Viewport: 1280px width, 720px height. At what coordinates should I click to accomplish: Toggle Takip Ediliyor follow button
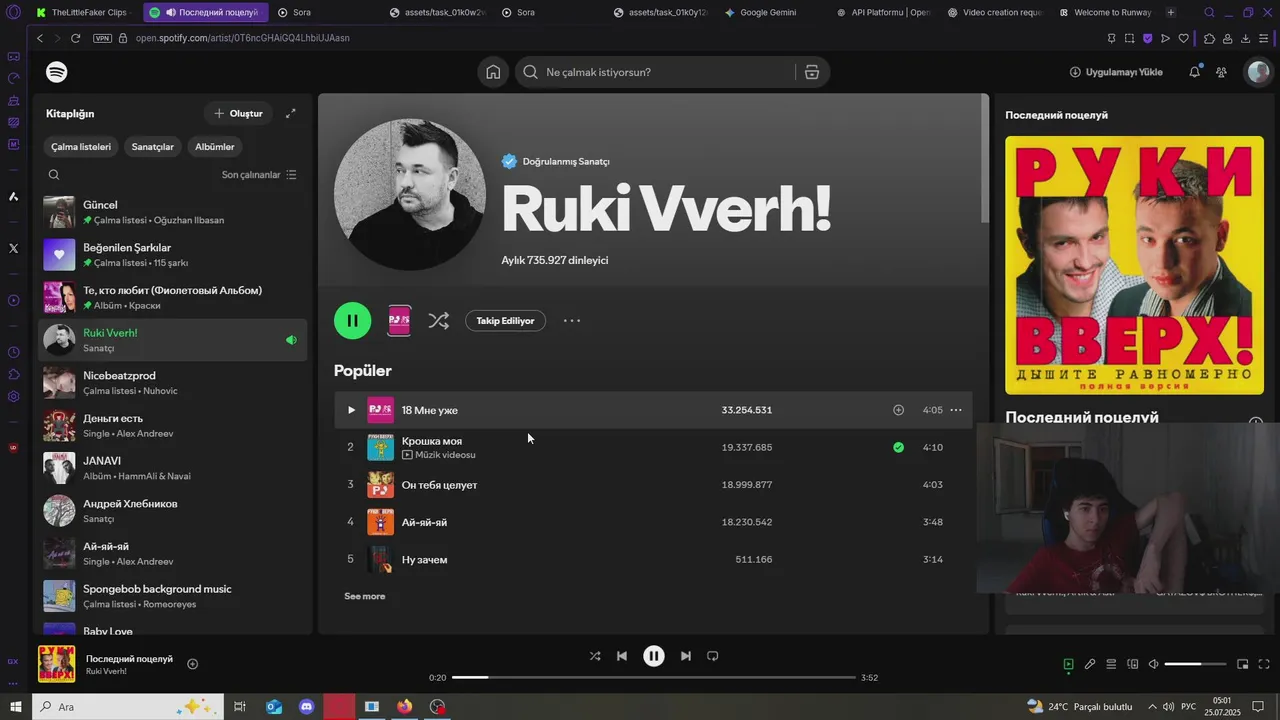pyautogui.click(x=505, y=321)
